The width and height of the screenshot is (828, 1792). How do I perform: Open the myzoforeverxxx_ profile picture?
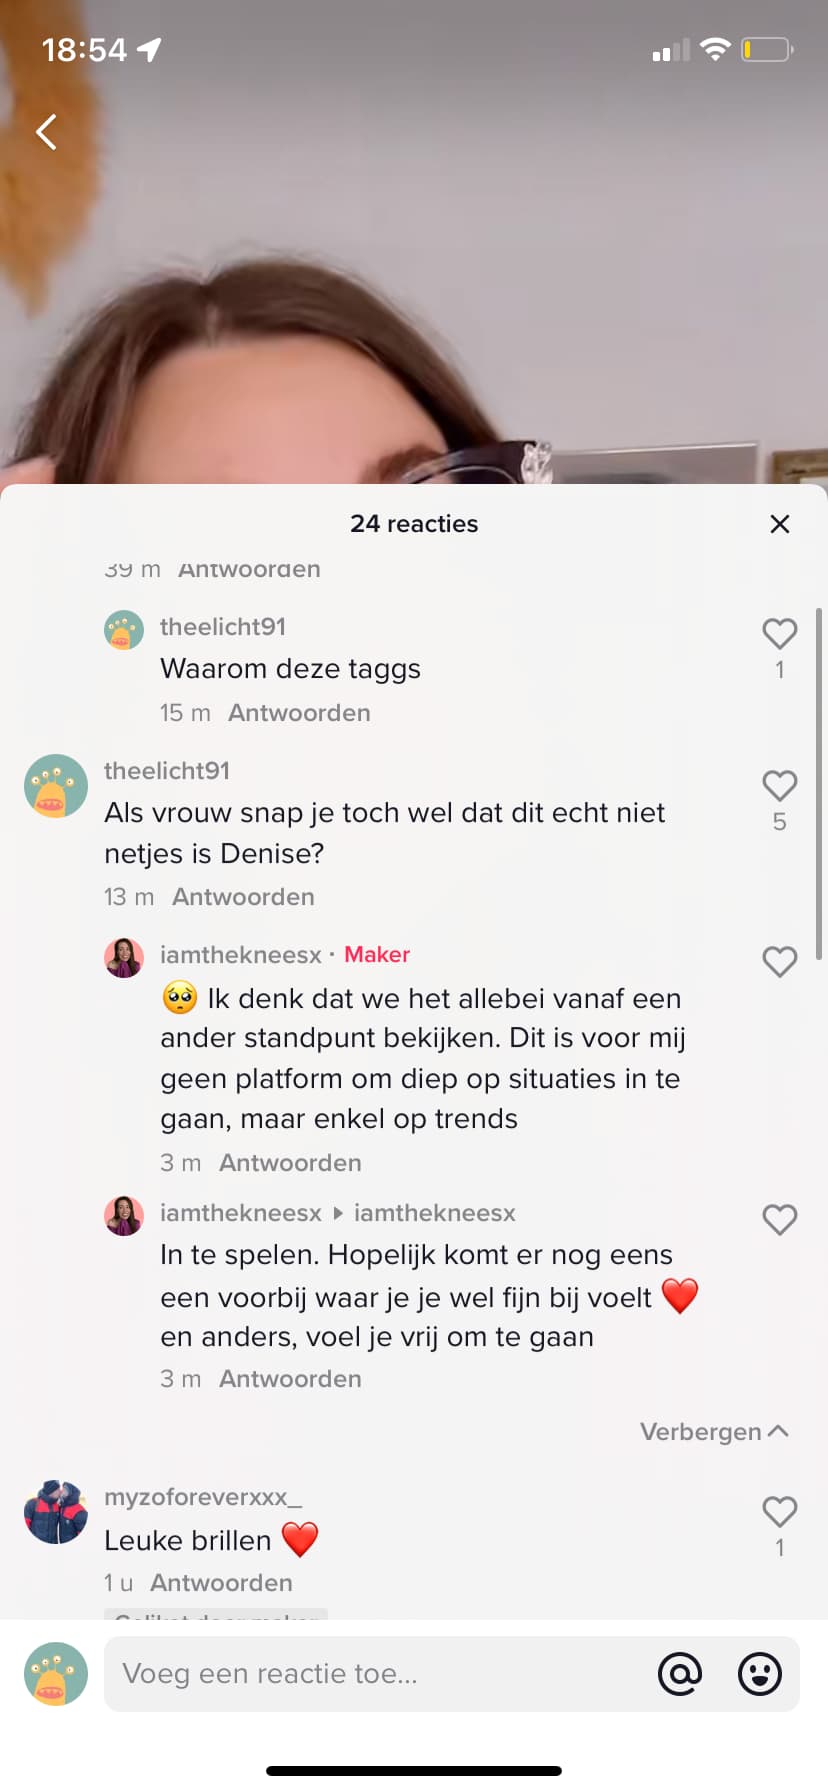(x=56, y=1512)
